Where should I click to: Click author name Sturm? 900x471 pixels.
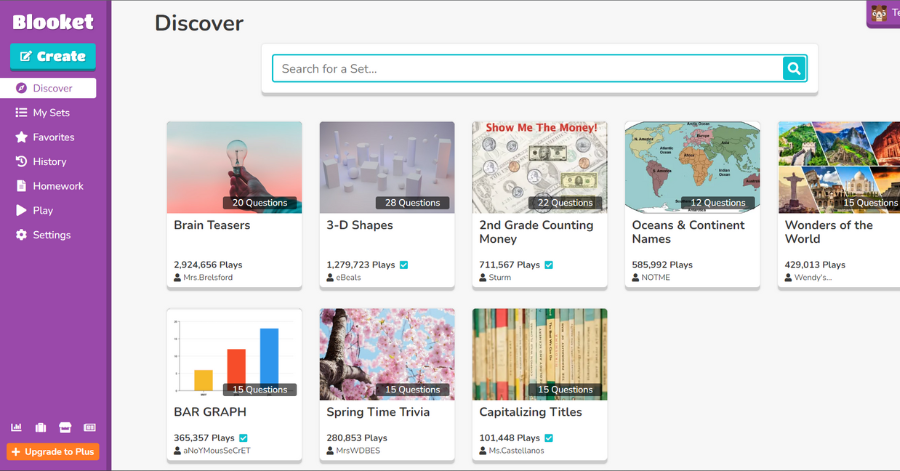click(x=499, y=278)
